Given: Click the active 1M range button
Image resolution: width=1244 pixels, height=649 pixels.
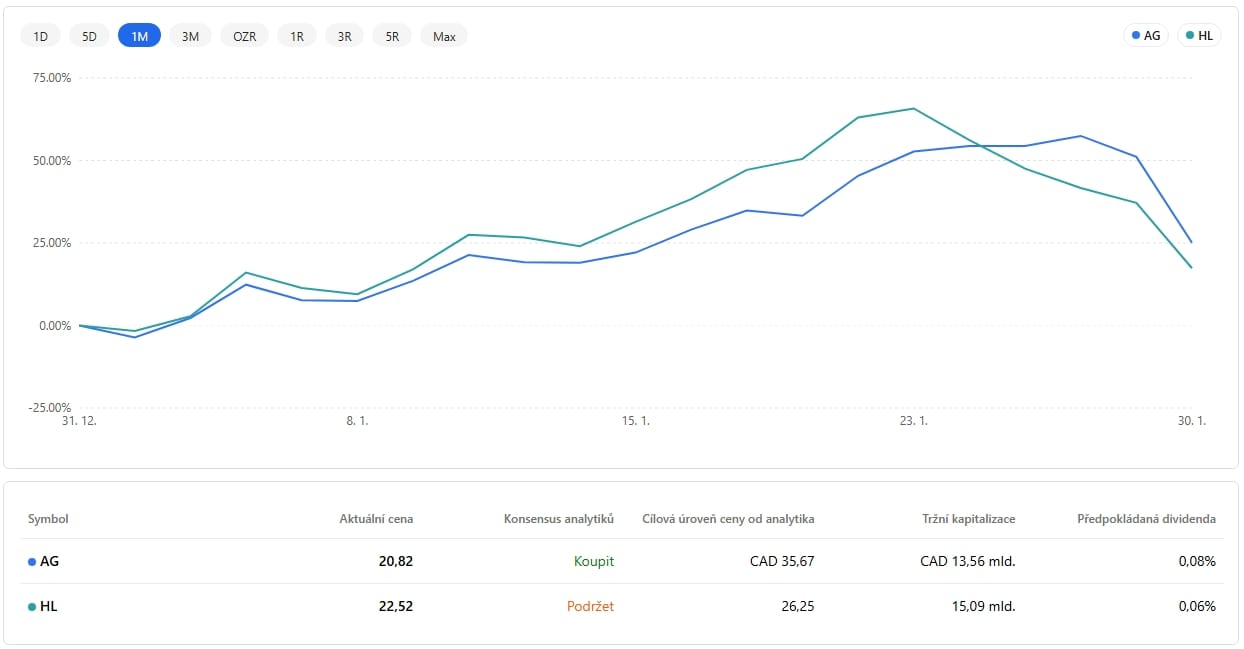Looking at the screenshot, I should tap(139, 36).
